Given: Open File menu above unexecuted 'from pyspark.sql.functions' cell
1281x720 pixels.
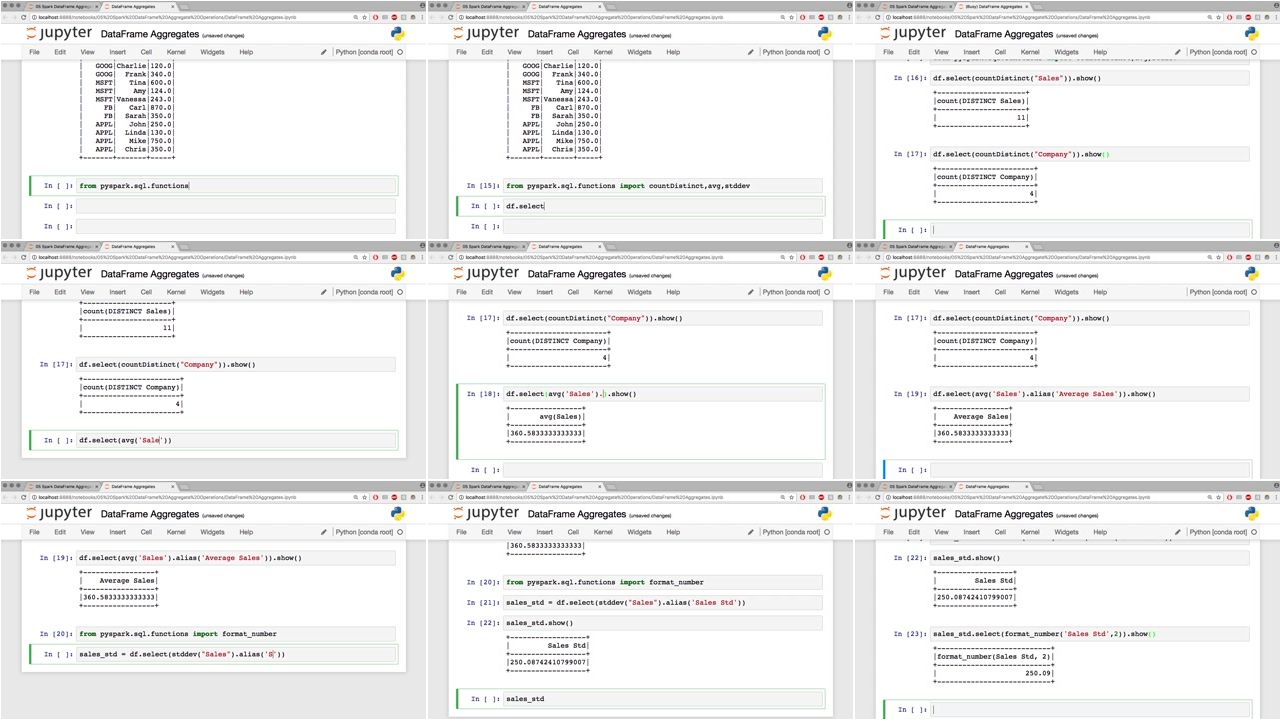Looking at the screenshot, I should 34,52.
